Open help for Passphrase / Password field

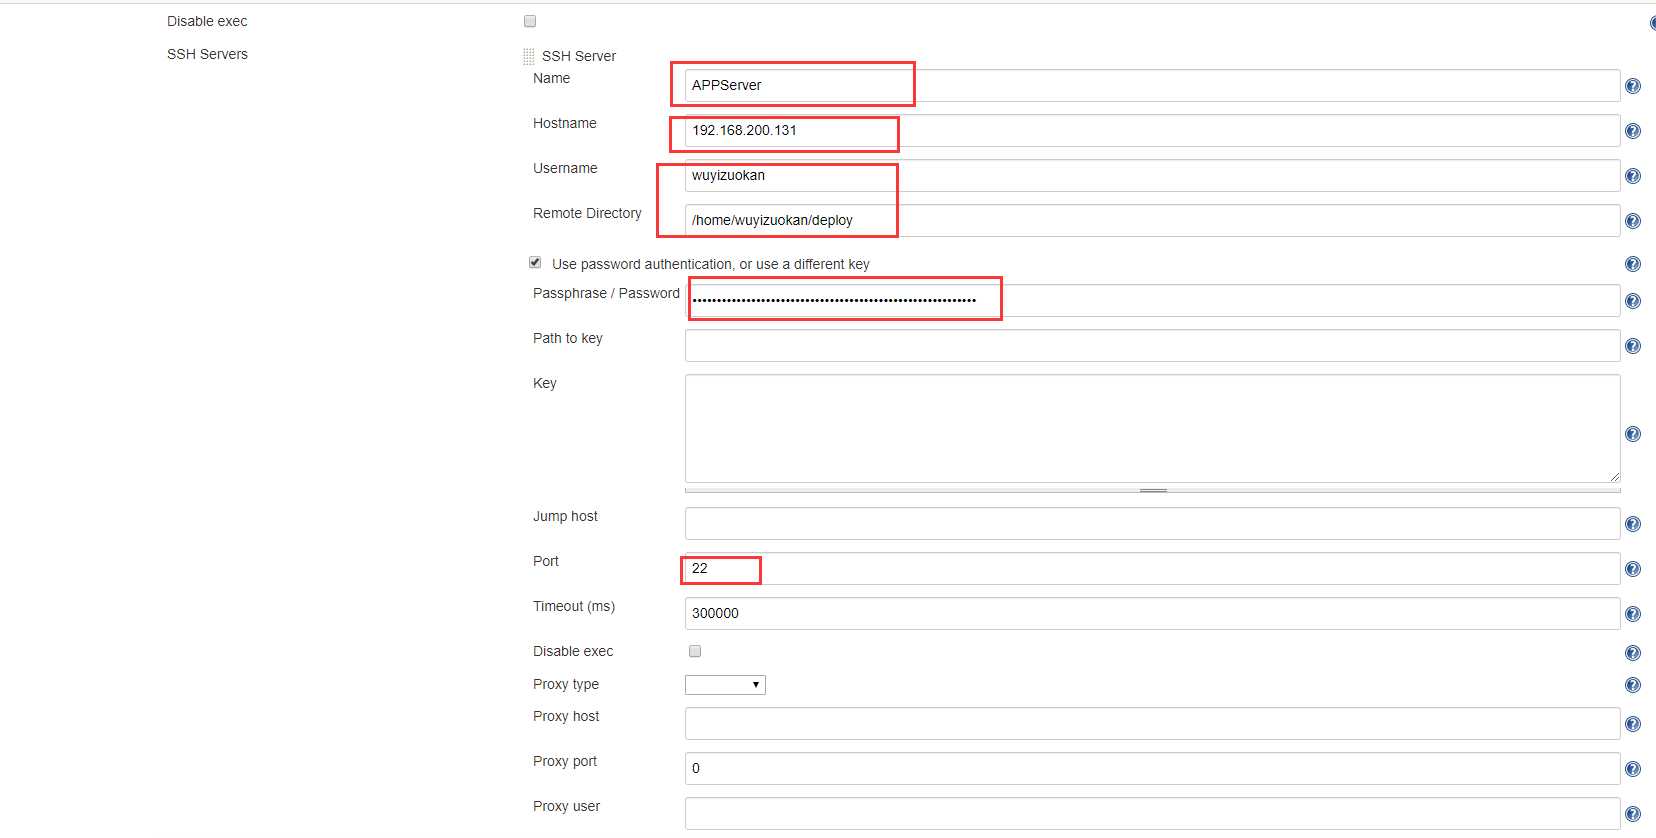[x=1633, y=301]
